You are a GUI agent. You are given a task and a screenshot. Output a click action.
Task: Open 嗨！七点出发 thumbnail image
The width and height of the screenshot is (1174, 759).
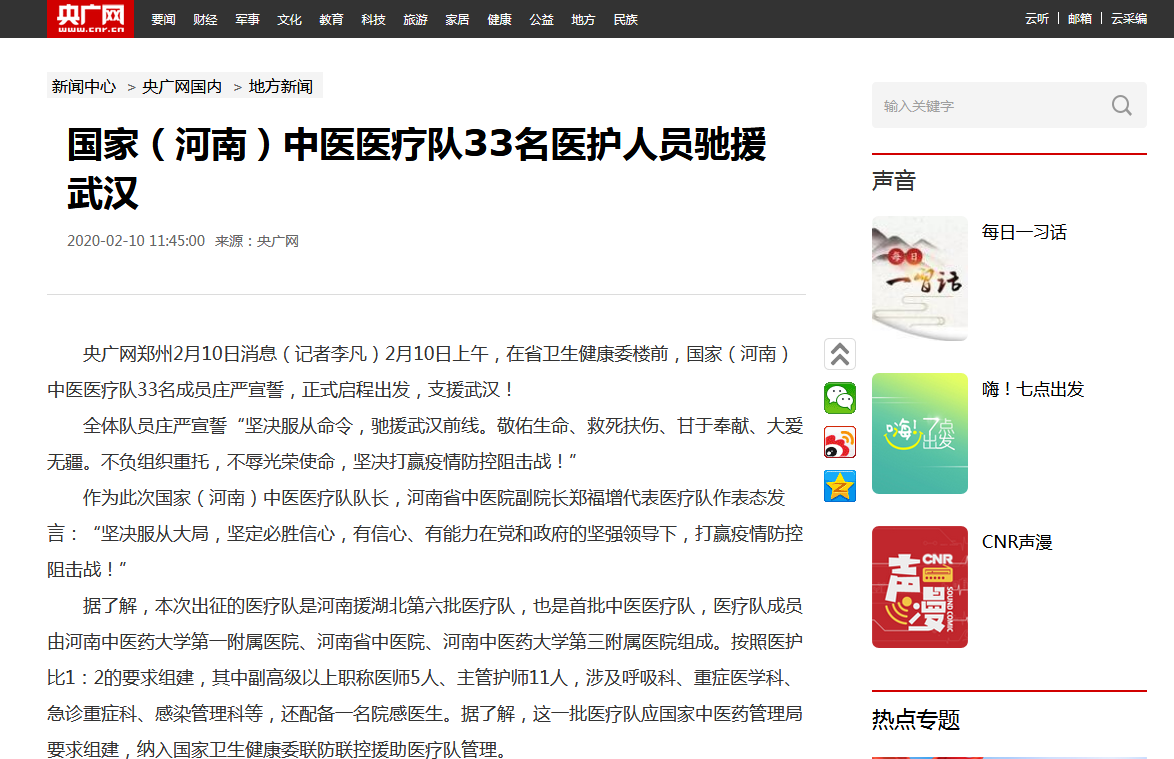coord(919,434)
